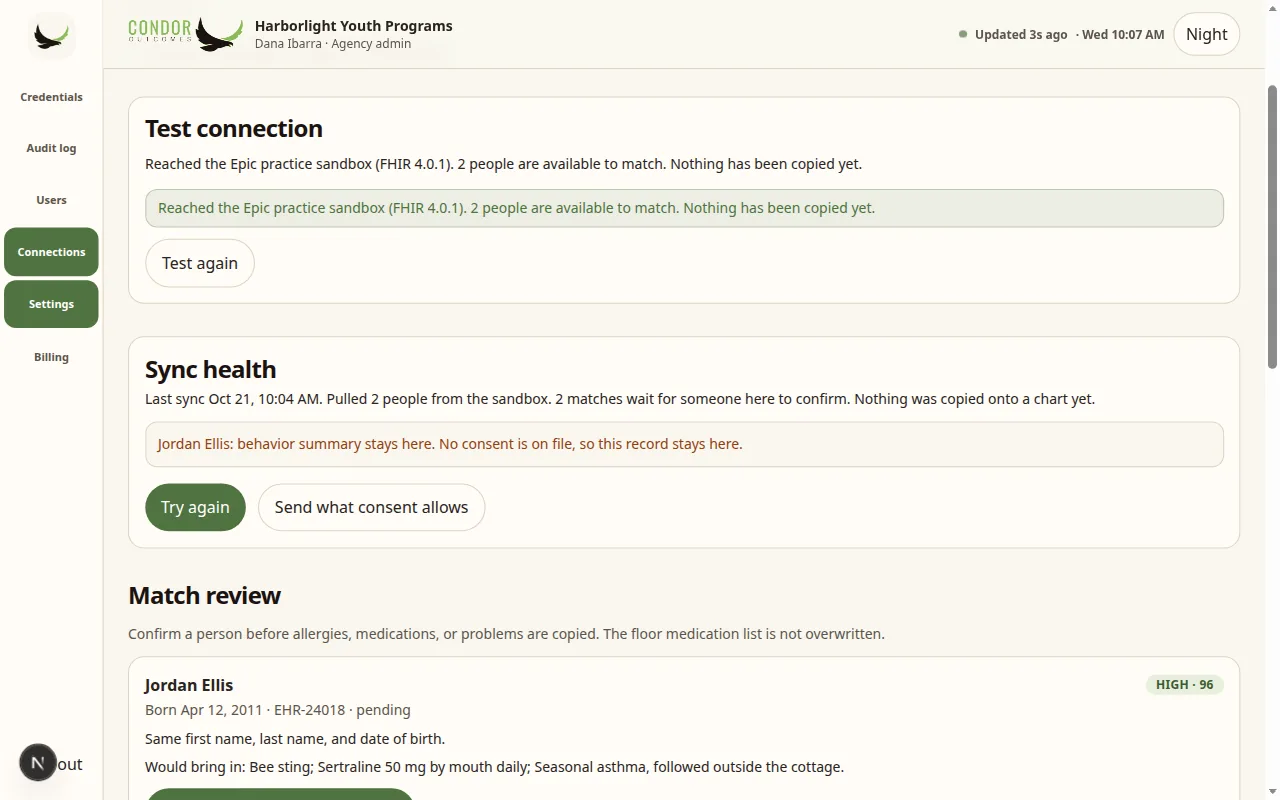This screenshot has height=800, width=1280.
Task: Click Send what consent allows
Action: pos(371,507)
